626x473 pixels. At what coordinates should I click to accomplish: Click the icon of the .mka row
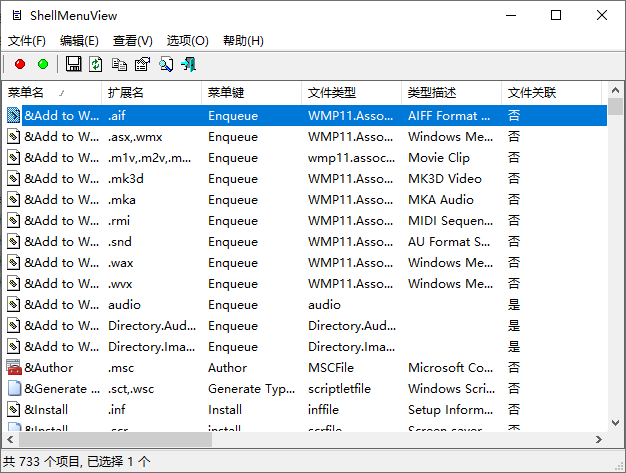(x=14, y=199)
